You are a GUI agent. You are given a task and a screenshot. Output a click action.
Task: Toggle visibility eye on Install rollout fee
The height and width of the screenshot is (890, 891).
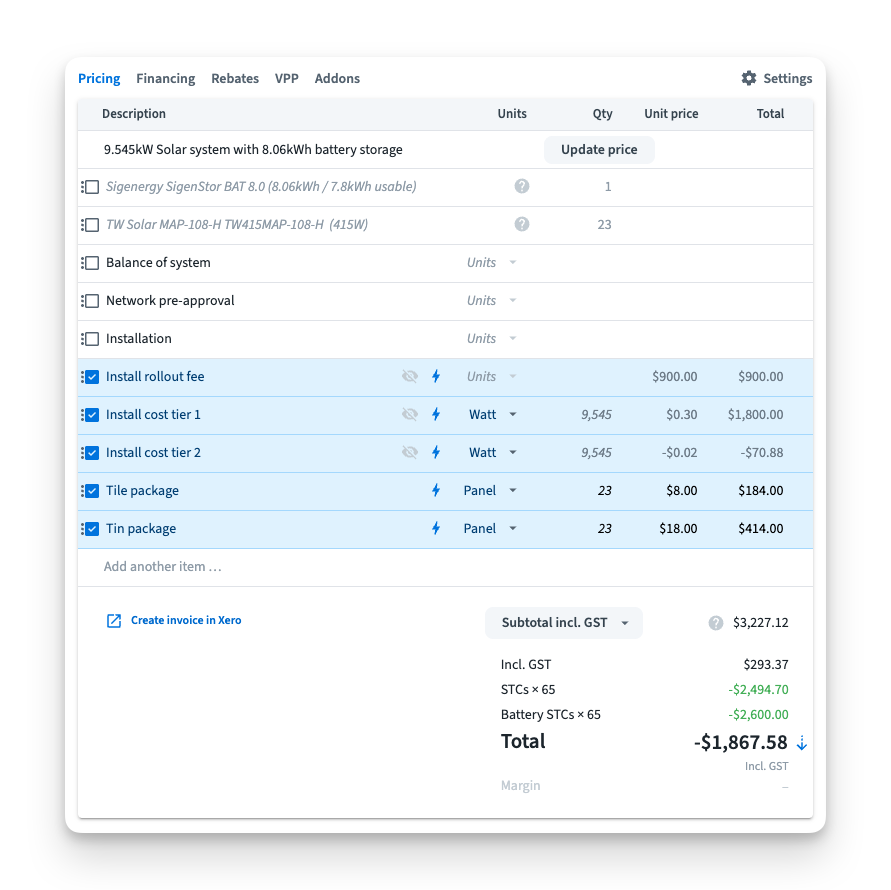pos(409,376)
